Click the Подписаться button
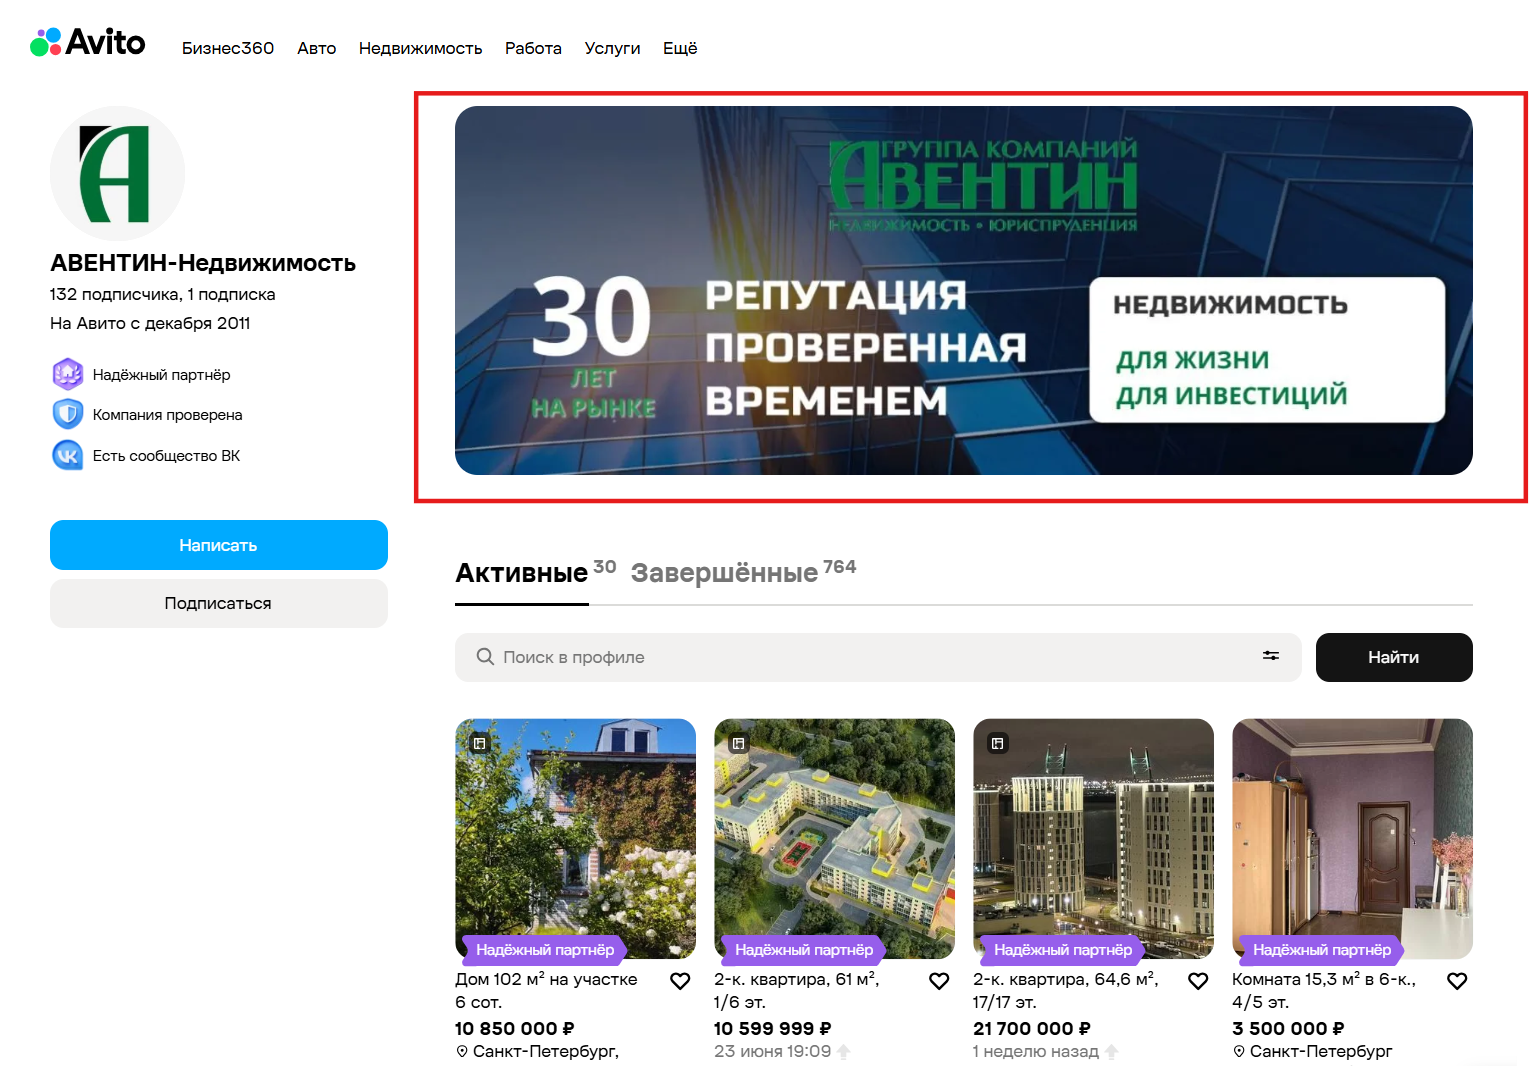Image resolution: width=1529 pixels, height=1066 pixels. tap(219, 603)
